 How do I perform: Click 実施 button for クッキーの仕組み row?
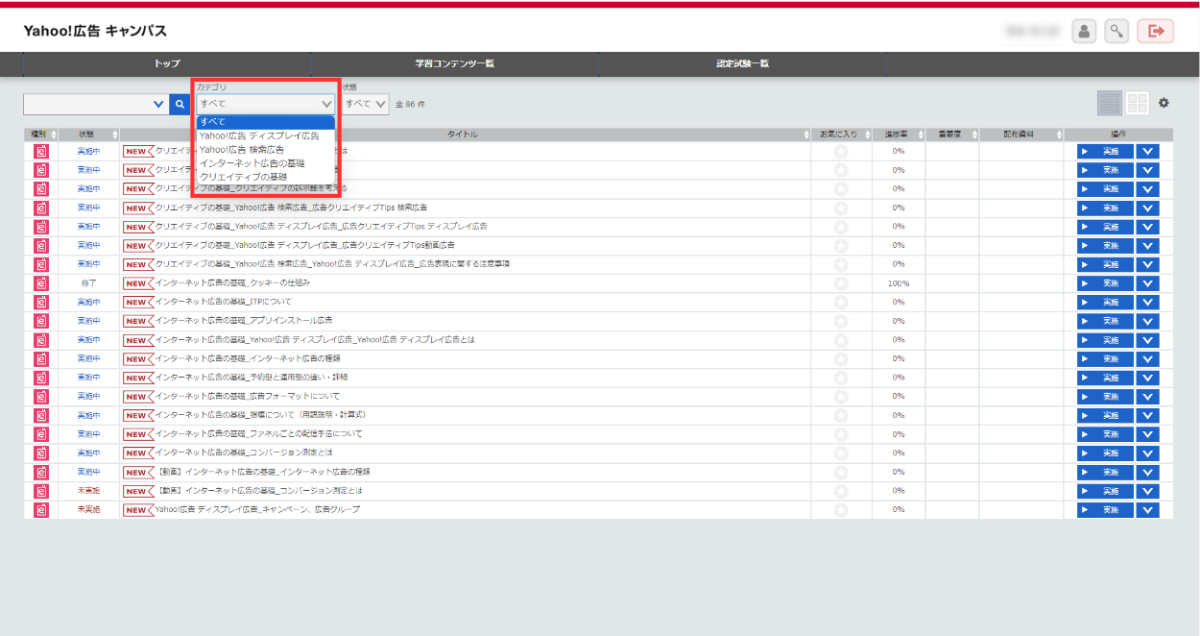coord(1105,283)
